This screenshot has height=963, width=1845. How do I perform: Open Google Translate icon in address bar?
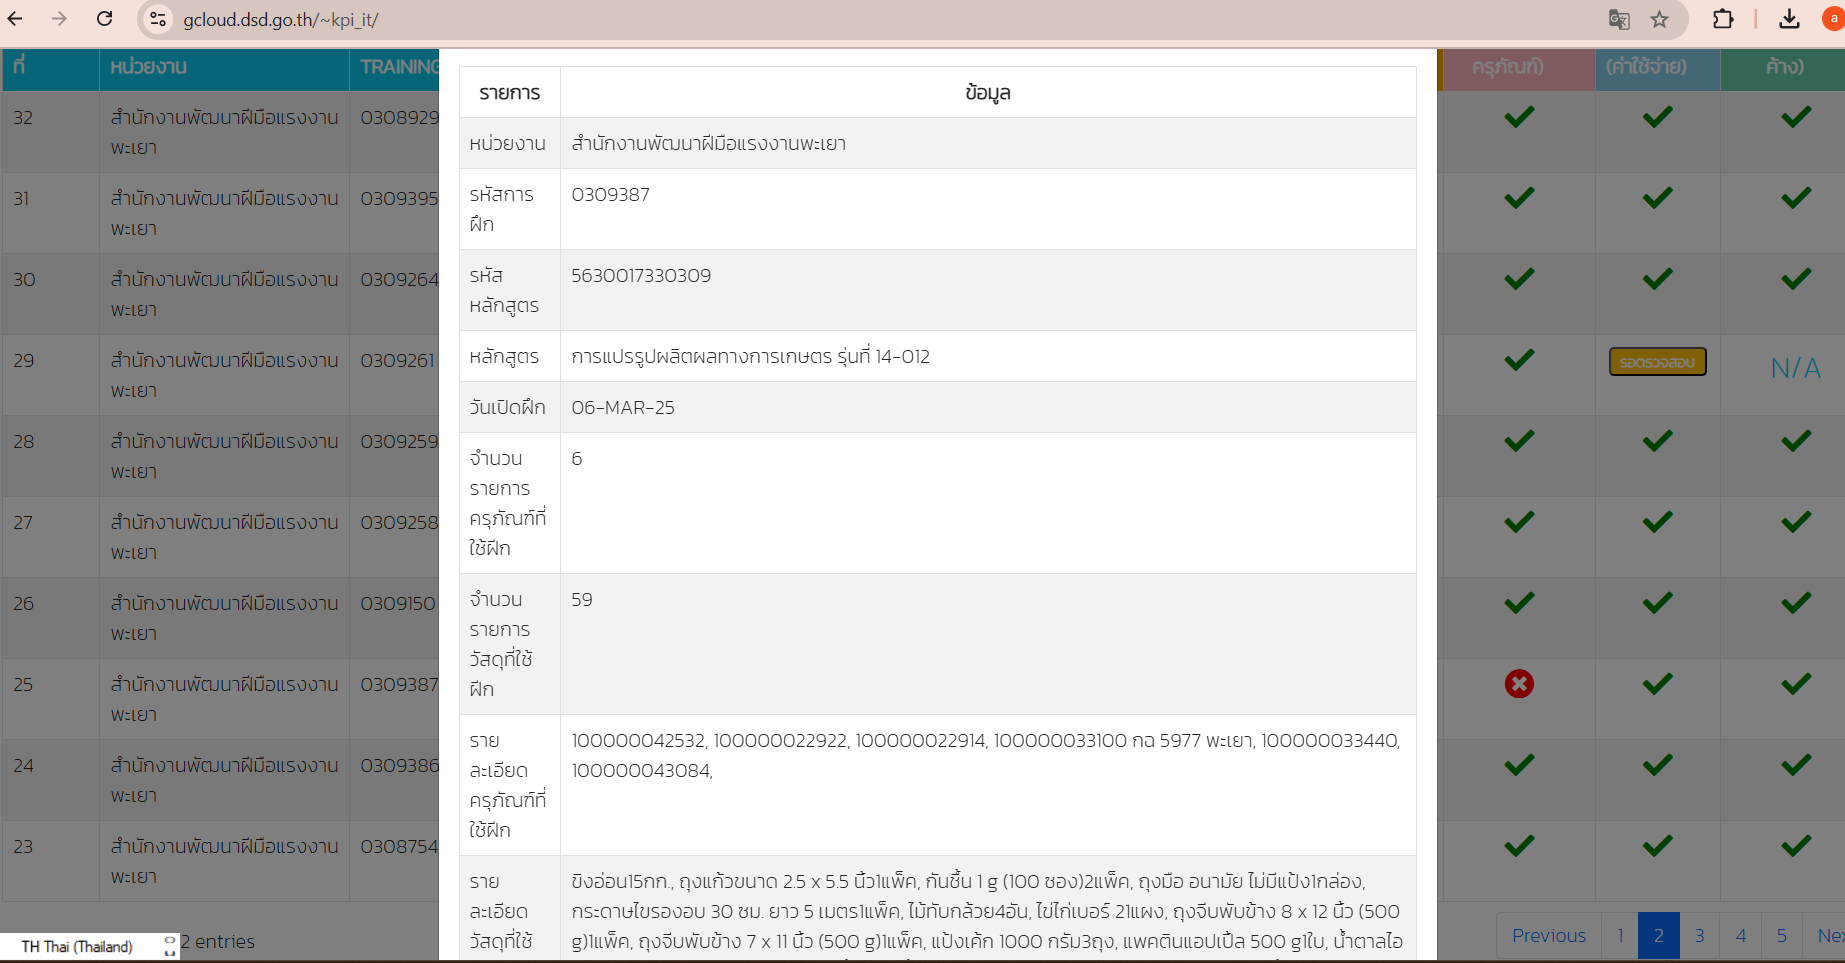[1619, 19]
